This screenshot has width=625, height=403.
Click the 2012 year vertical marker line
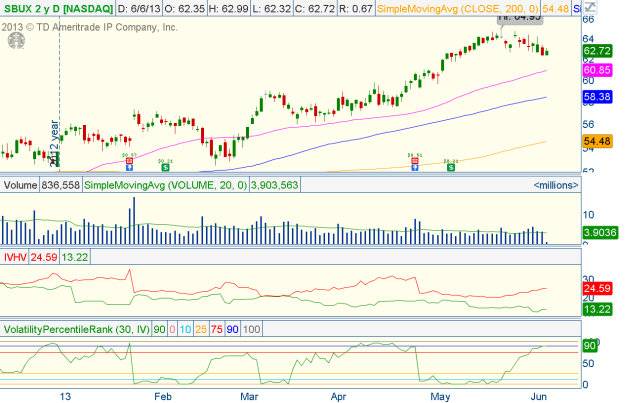(x=60, y=120)
